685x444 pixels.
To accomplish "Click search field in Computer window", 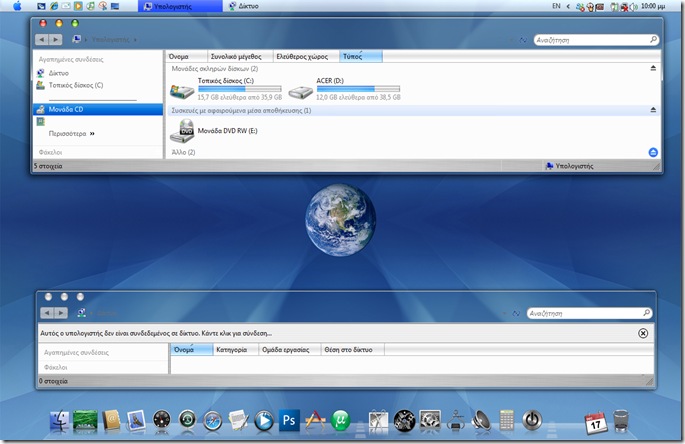I will tap(596, 40).
